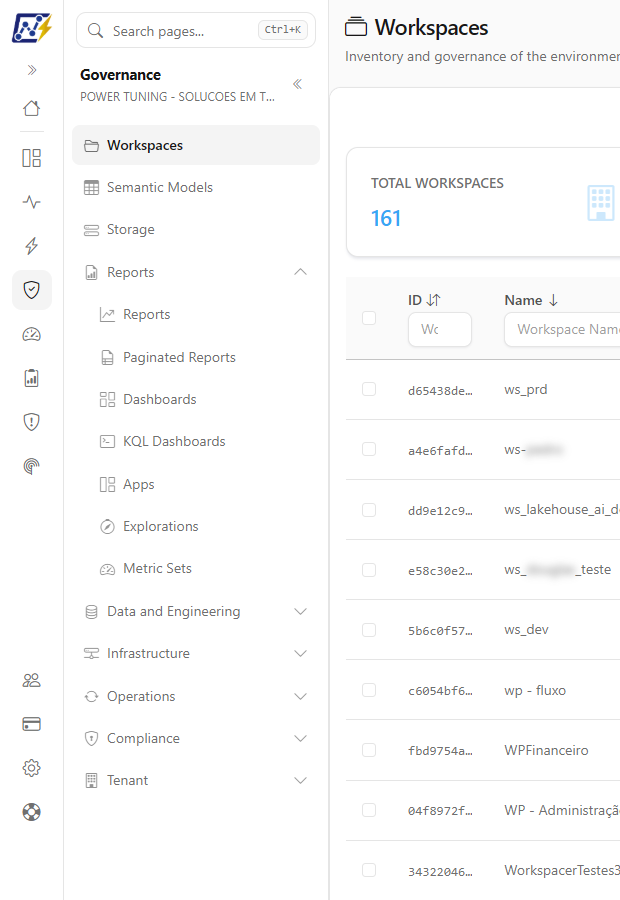Open settings via the gear icon
Viewport: 620px width, 900px height.
[32, 768]
